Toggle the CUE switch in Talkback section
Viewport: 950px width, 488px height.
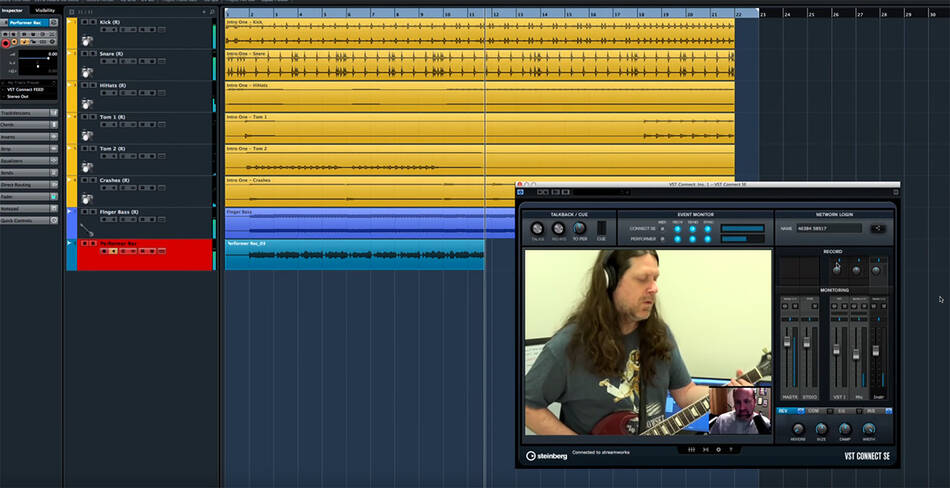(x=602, y=228)
